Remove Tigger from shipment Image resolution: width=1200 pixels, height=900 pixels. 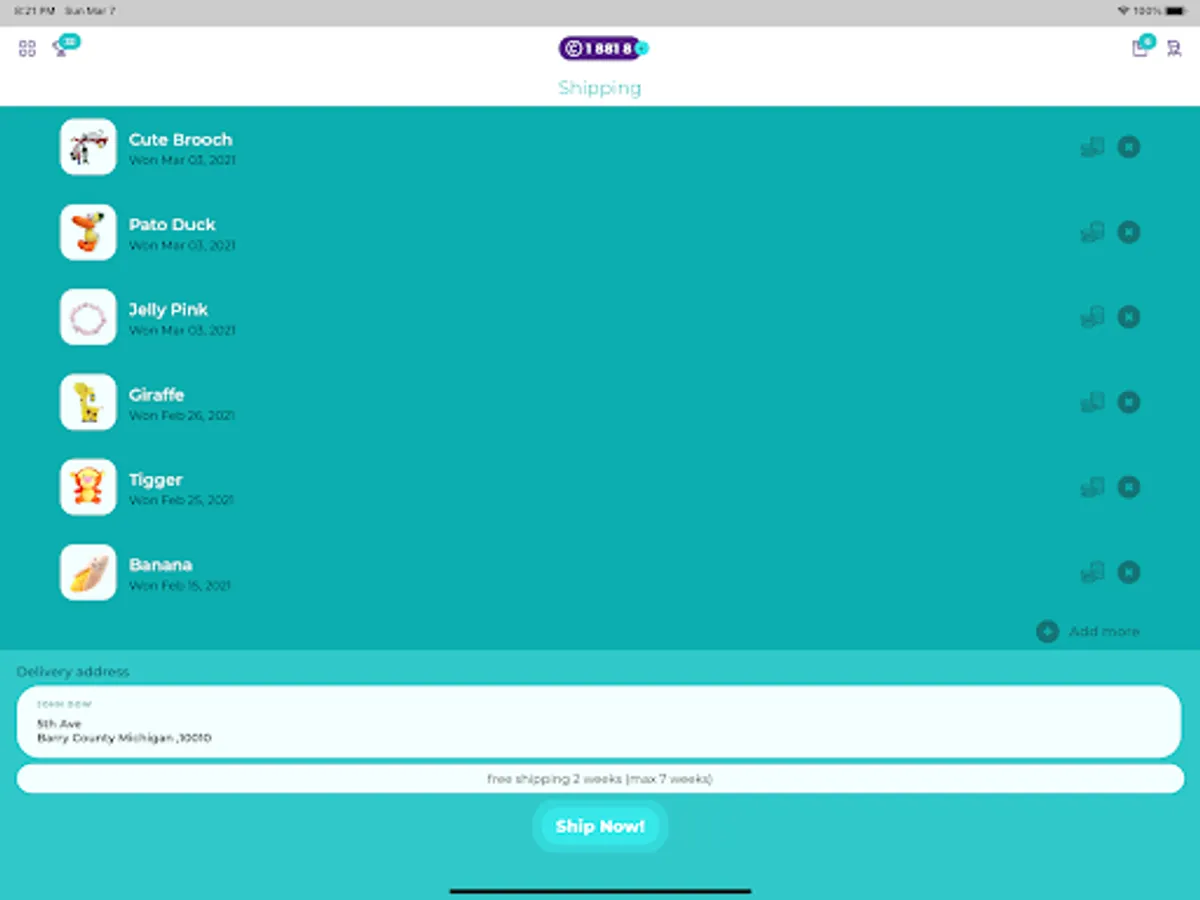click(1128, 487)
